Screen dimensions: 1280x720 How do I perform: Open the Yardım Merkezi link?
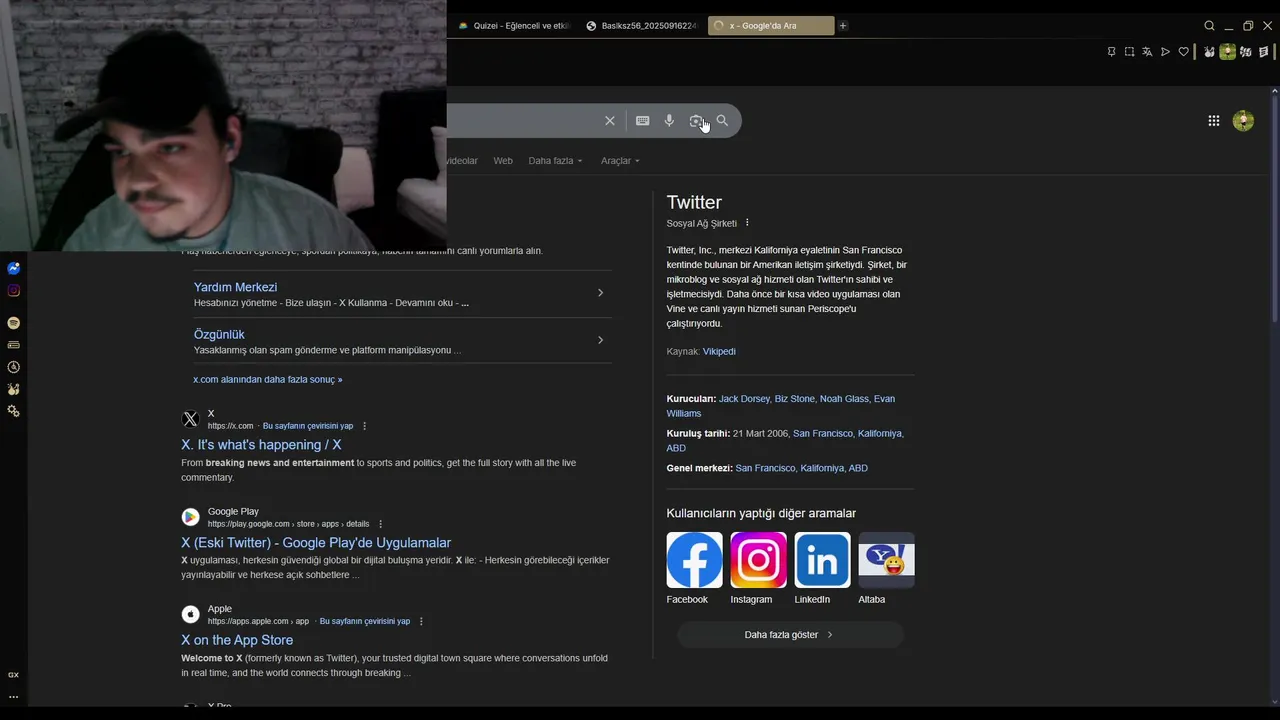click(x=235, y=287)
